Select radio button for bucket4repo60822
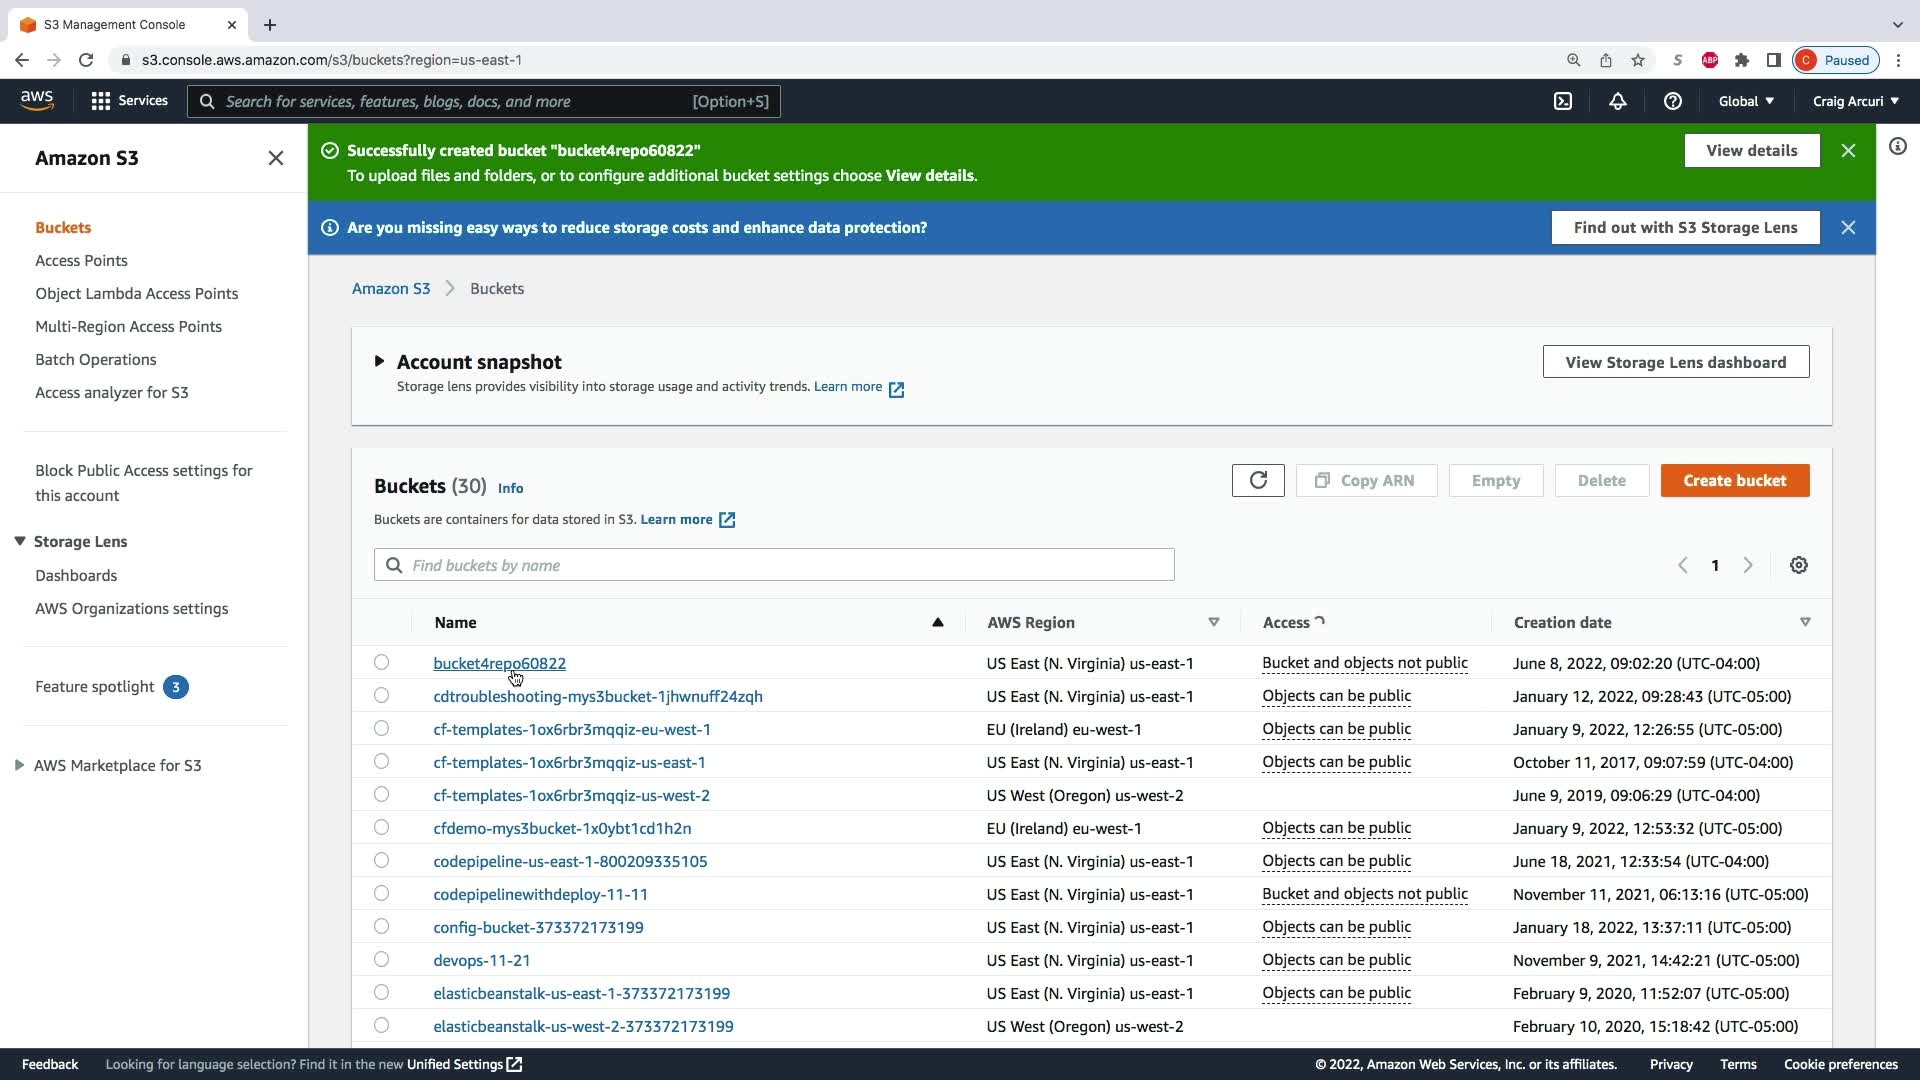 [381, 663]
